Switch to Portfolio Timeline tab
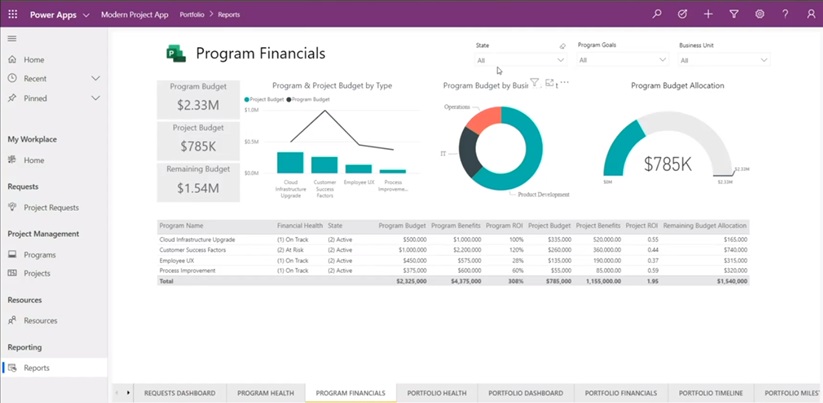The width and height of the screenshot is (823, 403). (x=711, y=393)
